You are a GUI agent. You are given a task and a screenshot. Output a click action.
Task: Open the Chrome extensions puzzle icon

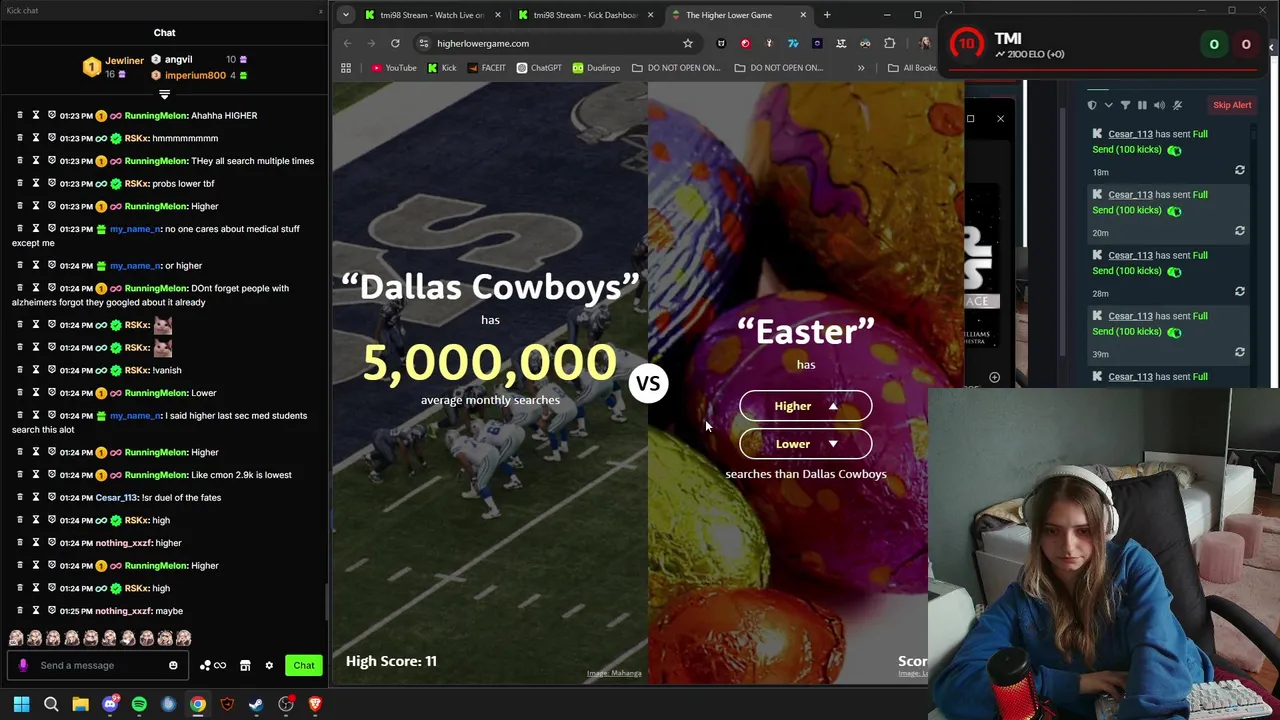pos(889,43)
